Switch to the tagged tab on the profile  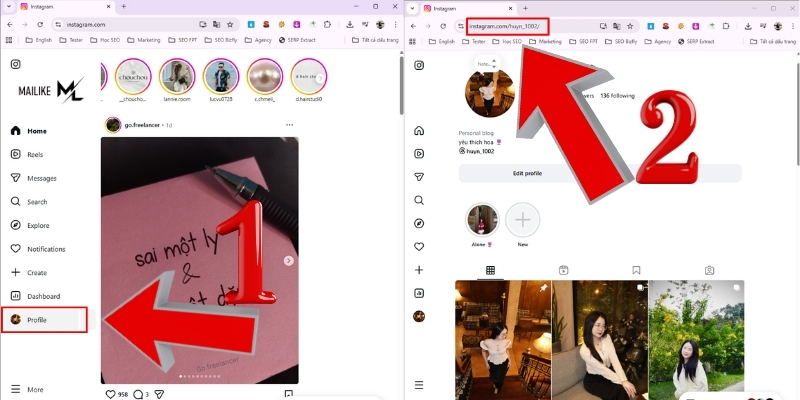pyautogui.click(x=709, y=270)
